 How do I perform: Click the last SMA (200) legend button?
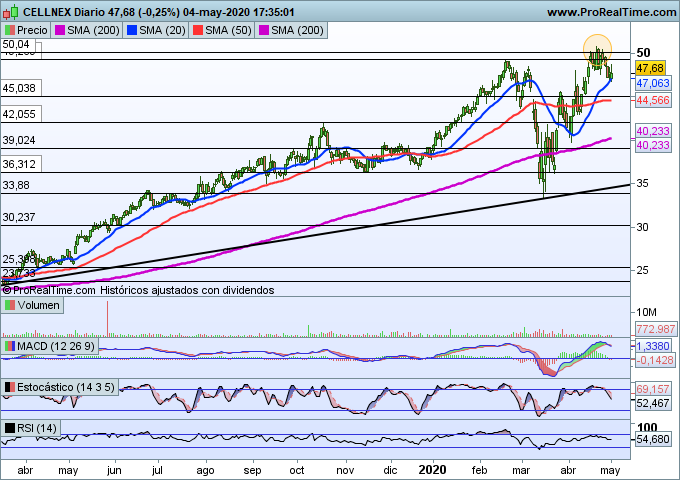point(291,30)
